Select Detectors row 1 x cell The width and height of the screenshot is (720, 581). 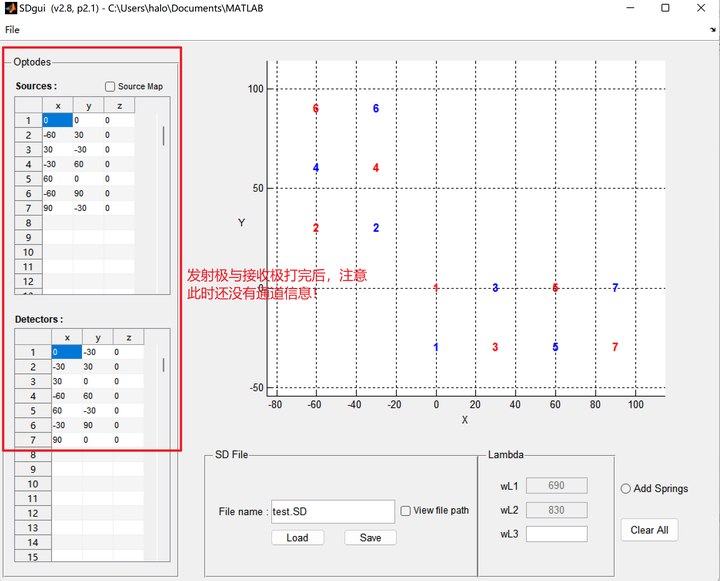point(67,352)
